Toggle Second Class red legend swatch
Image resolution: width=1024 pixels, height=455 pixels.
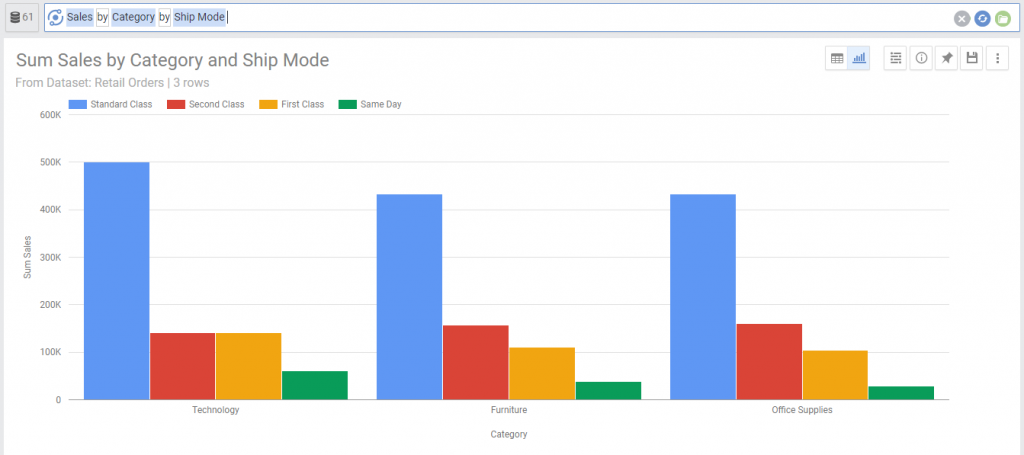point(176,104)
